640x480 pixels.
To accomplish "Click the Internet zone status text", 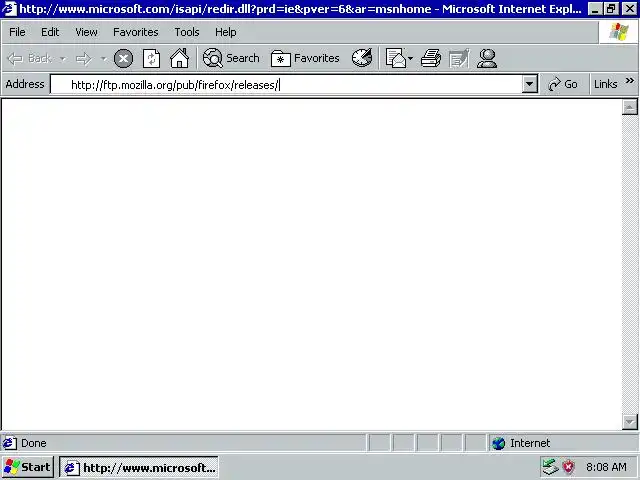I will (x=530, y=443).
